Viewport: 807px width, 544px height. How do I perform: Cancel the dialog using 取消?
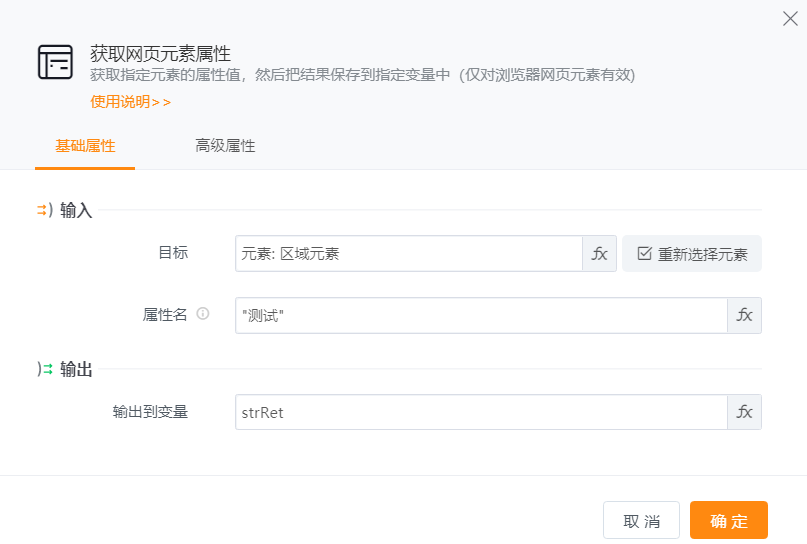coord(641,521)
